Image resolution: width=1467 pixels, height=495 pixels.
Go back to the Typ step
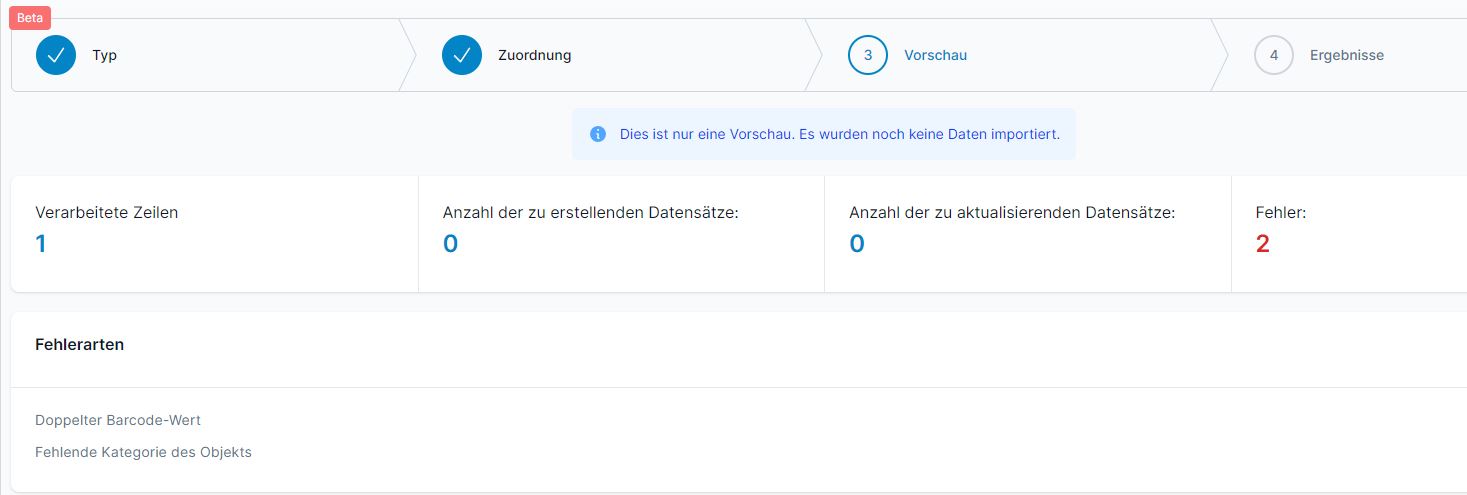pos(105,55)
